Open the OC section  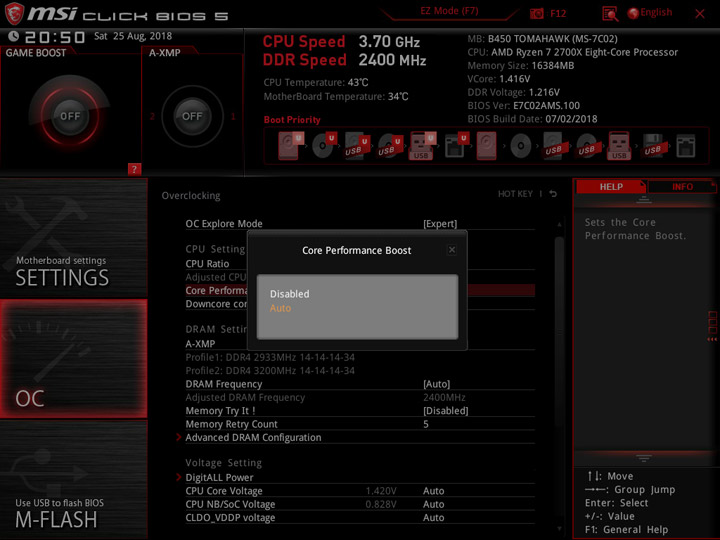(73, 359)
